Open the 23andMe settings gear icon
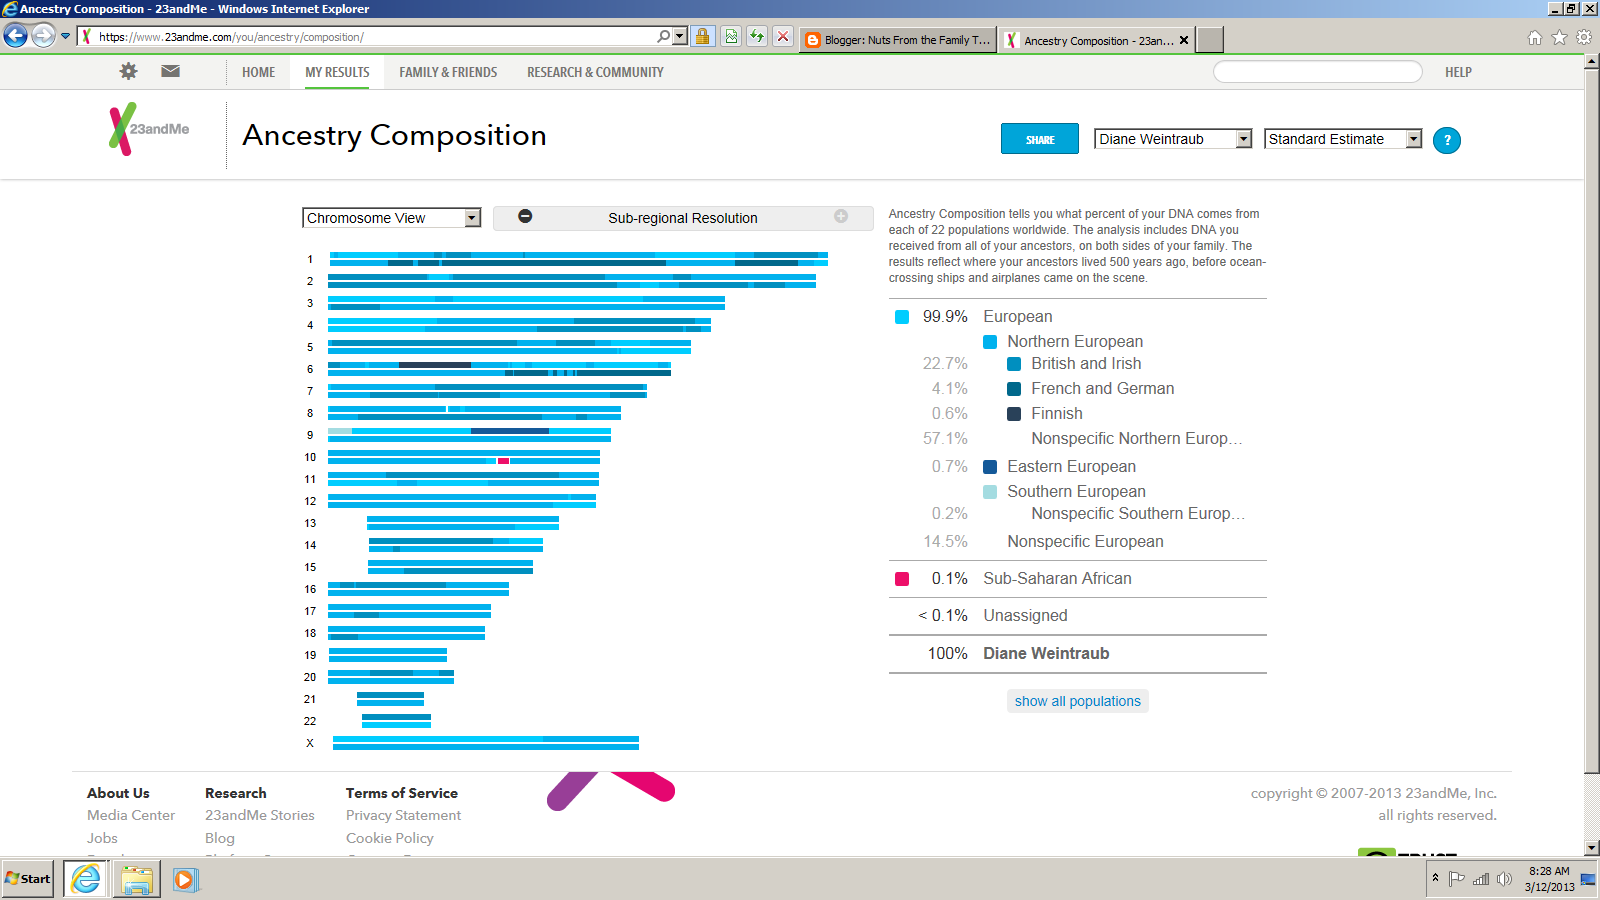 coord(128,71)
